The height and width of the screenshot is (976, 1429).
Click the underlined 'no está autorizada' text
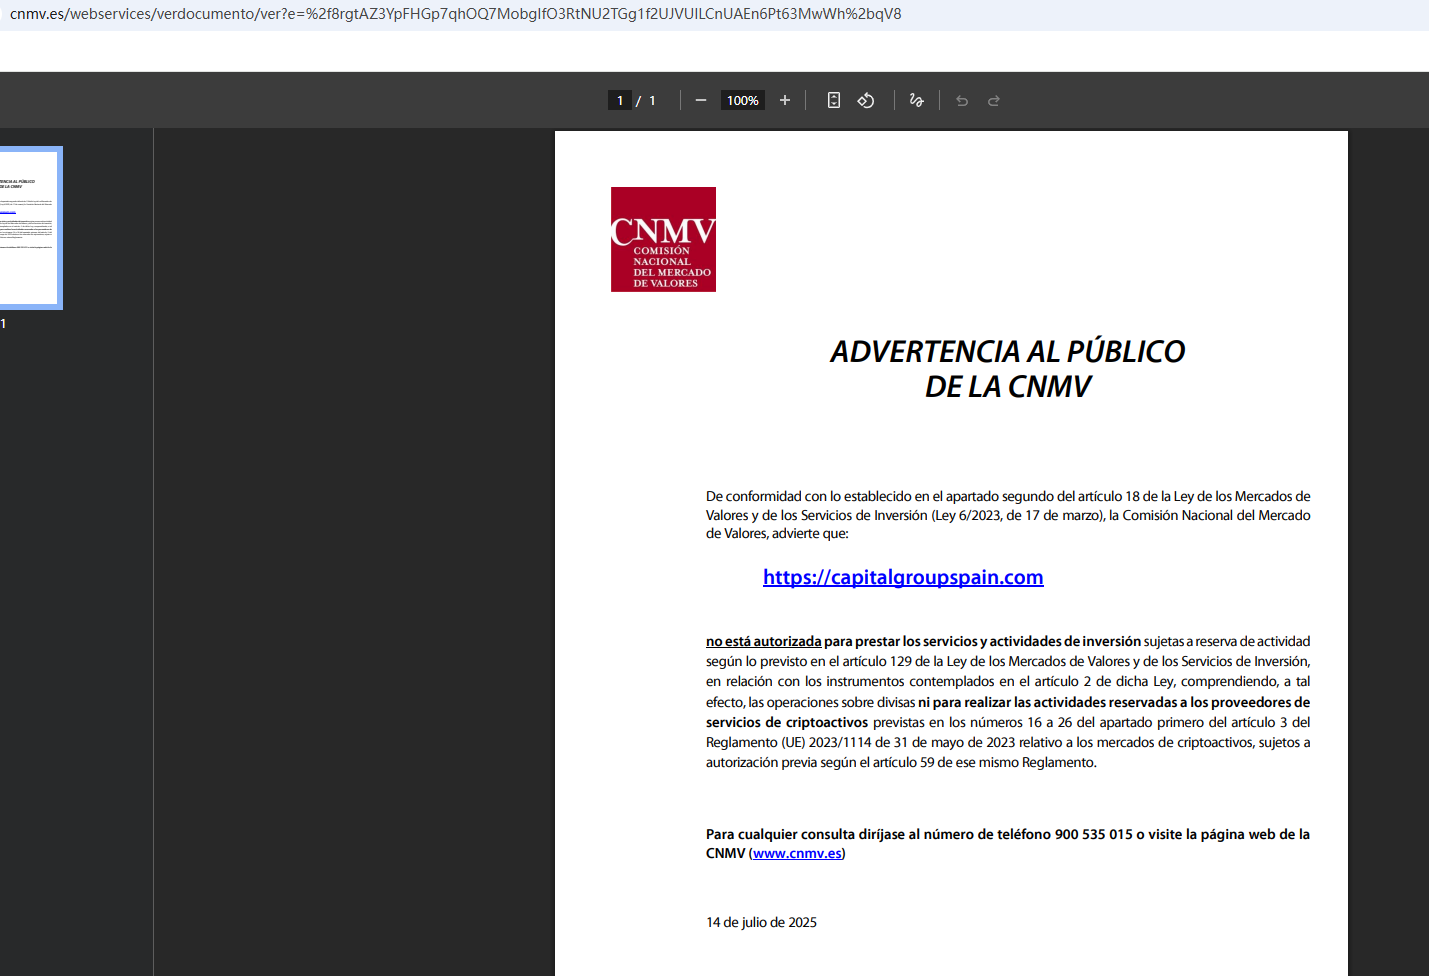click(764, 641)
